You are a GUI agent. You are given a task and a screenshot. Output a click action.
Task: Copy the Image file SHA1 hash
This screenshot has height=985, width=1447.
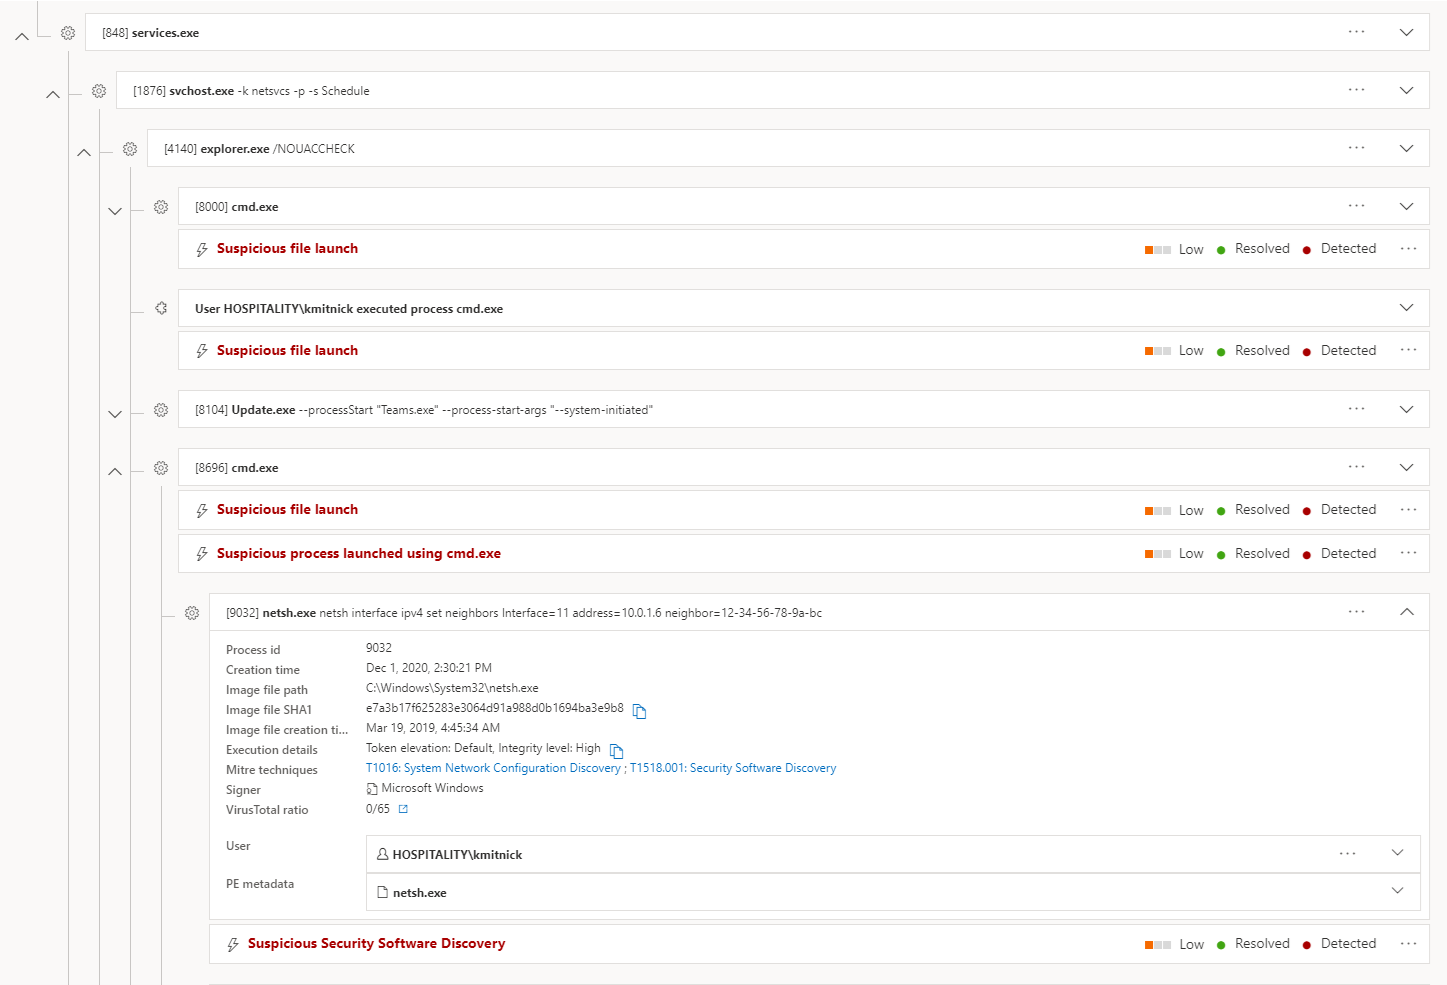pos(639,711)
